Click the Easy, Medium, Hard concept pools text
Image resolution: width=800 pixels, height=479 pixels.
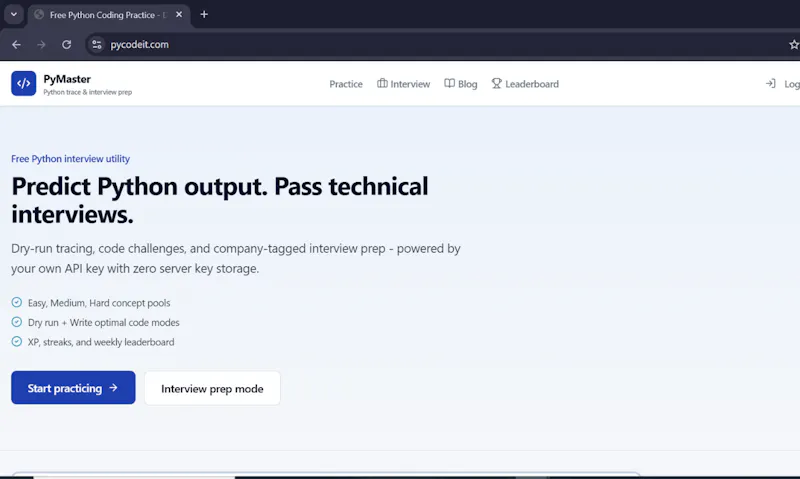(99, 303)
